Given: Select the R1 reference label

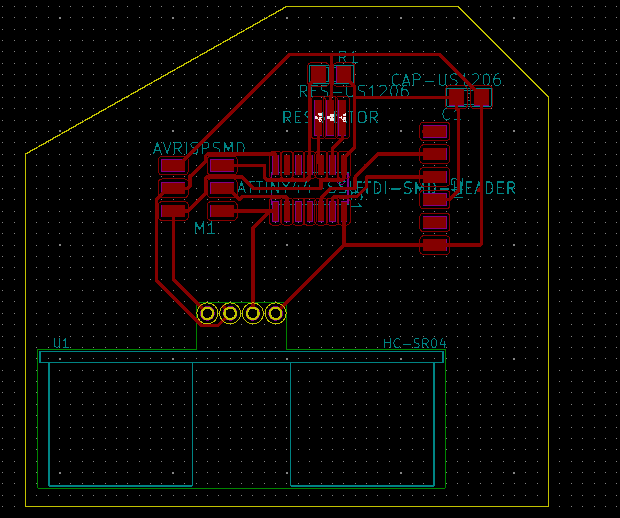Looking at the screenshot, I should 348,59.
